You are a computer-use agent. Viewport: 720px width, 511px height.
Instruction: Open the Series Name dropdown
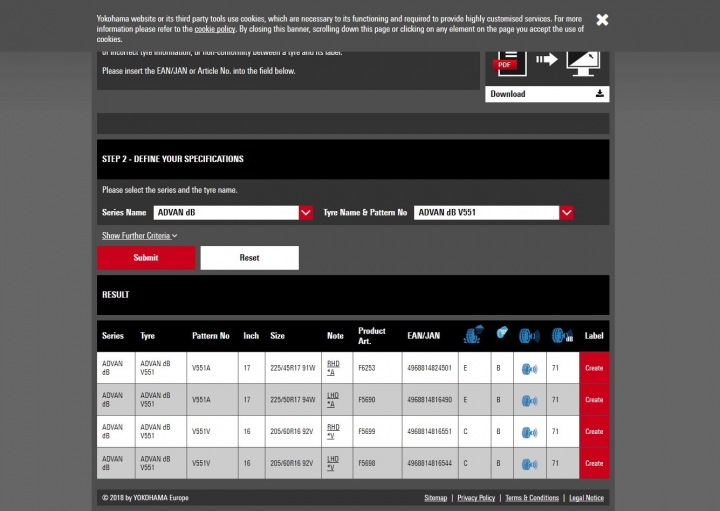click(x=233, y=213)
